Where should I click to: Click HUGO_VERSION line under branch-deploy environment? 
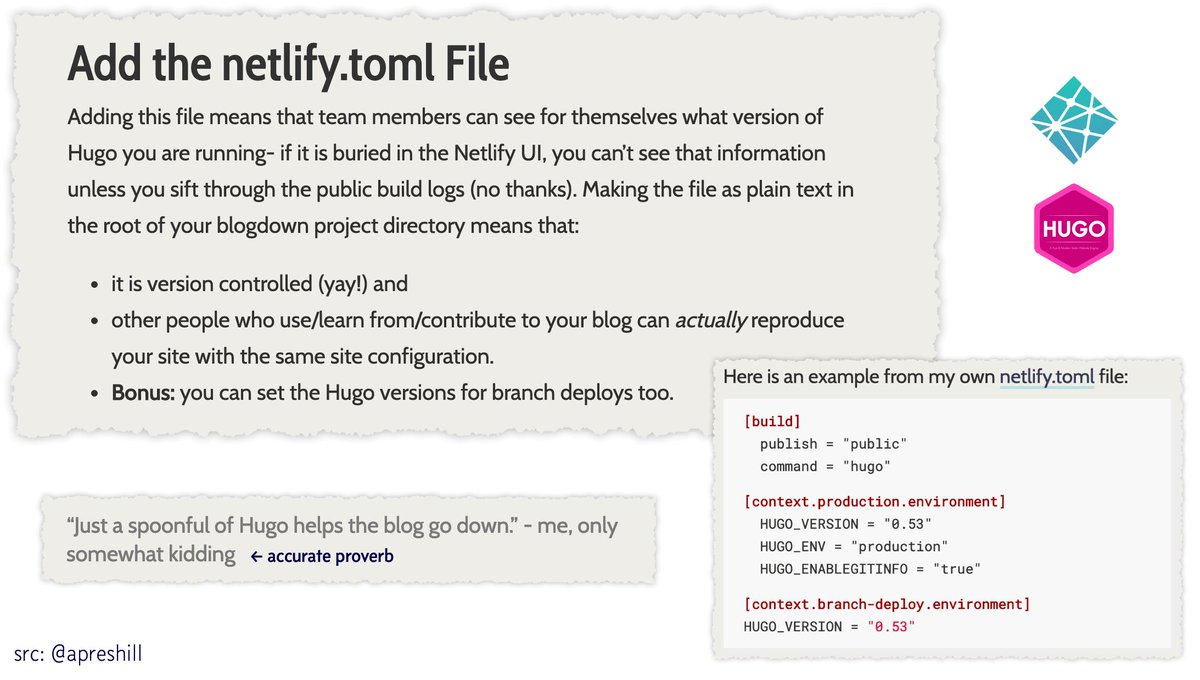(830, 626)
